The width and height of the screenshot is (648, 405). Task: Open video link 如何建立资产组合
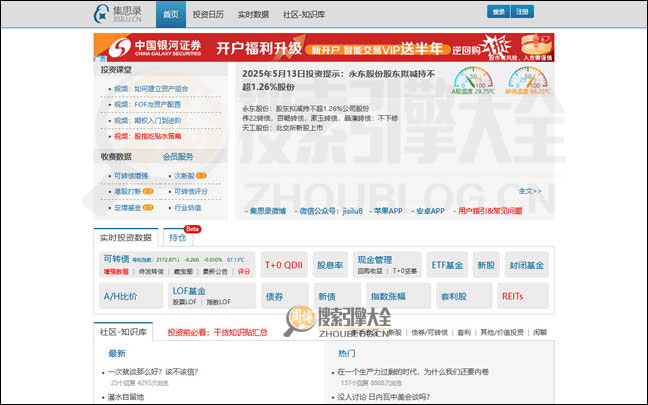coord(151,89)
